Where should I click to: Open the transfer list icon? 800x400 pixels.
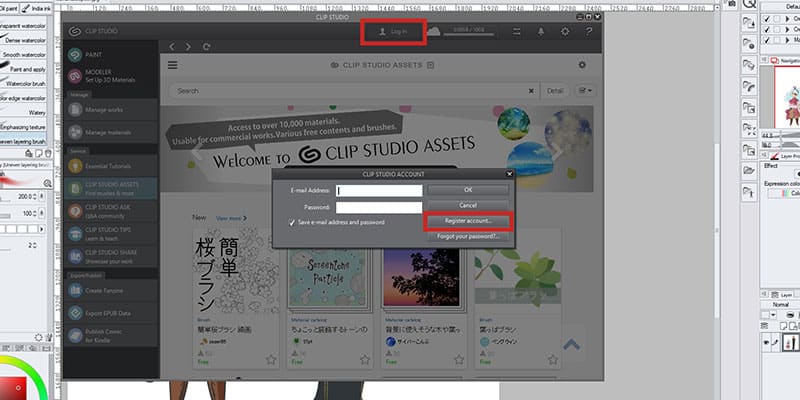[x=517, y=32]
